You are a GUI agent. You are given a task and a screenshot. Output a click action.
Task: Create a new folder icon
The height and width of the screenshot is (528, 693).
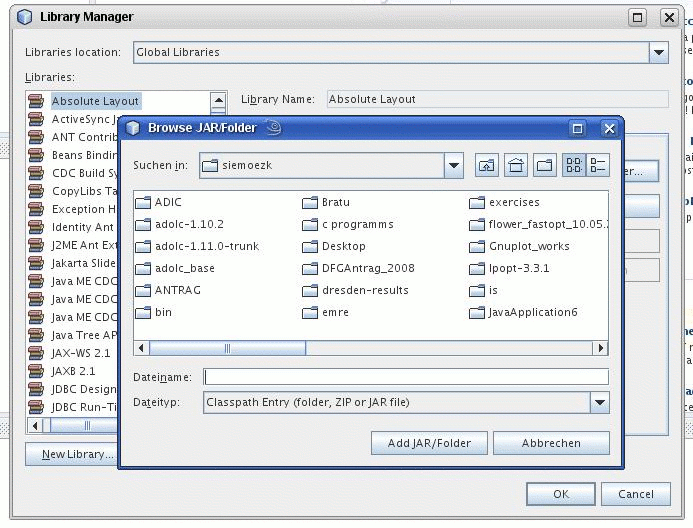[x=544, y=165]
